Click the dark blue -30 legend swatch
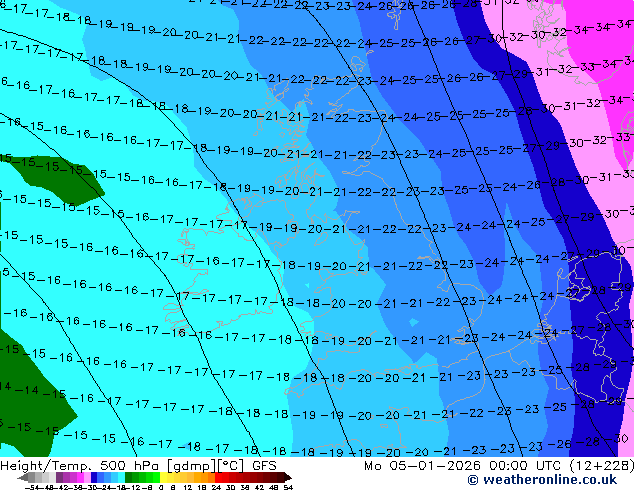This screenshot has height=490, width=634. [94, 477]
